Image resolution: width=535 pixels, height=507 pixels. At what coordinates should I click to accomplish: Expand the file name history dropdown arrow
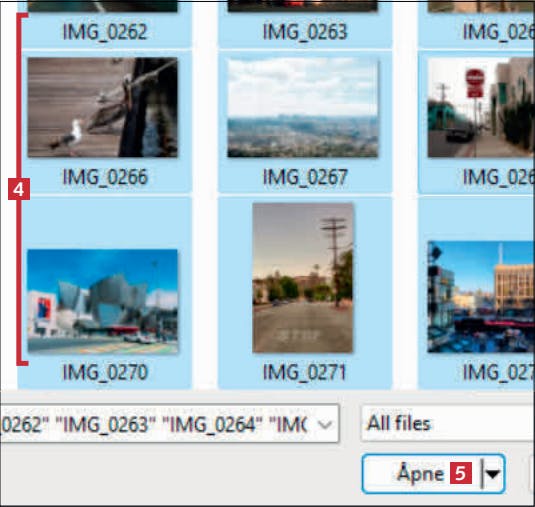(324, 424)
